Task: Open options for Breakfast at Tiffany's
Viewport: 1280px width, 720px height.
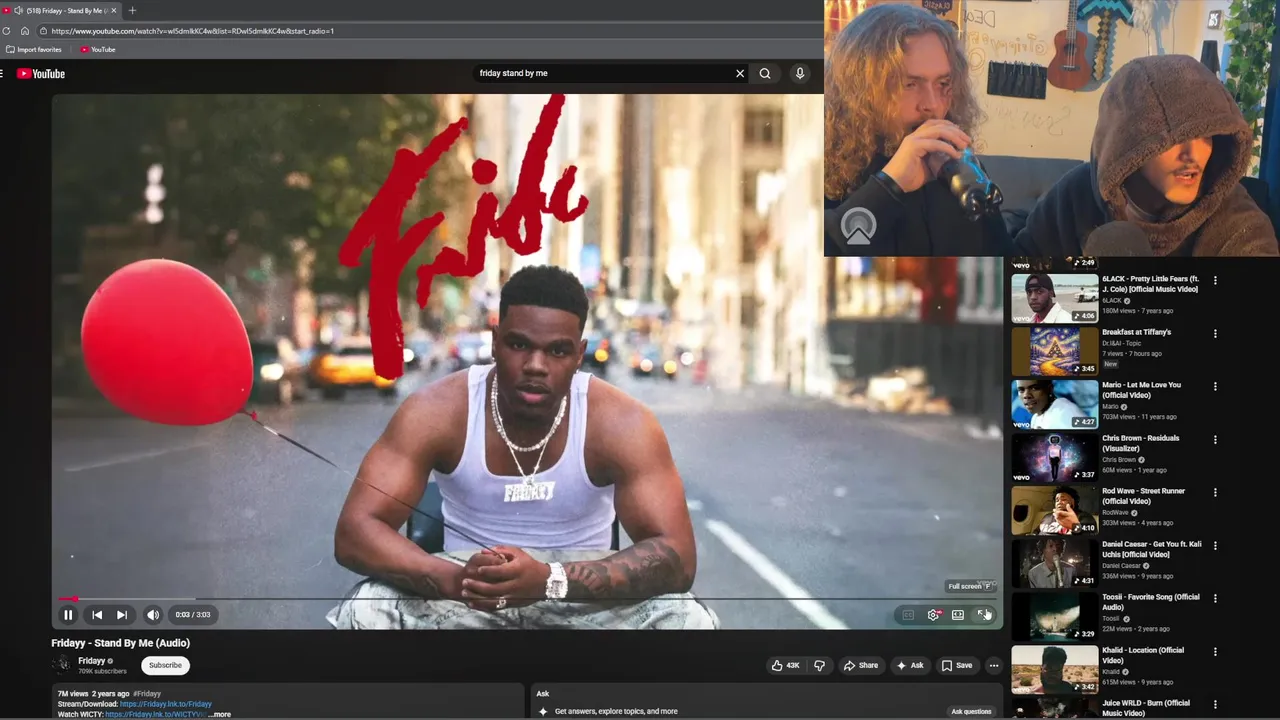Action: click(1215, 334)
